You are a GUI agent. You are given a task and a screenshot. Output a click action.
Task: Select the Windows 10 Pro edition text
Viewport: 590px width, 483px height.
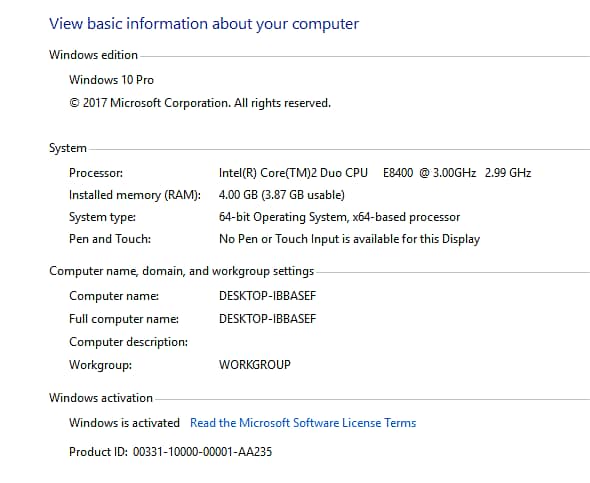click(x=111, y=80)
